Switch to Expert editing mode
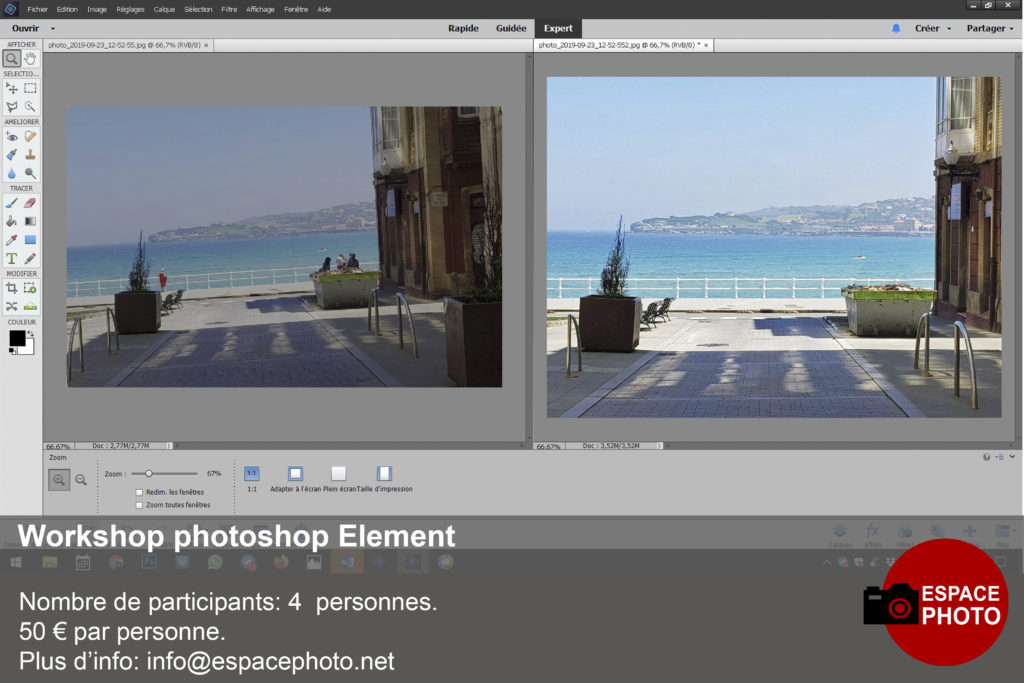1024x683 pixels. pyautogui.click(x=558, y=29)
